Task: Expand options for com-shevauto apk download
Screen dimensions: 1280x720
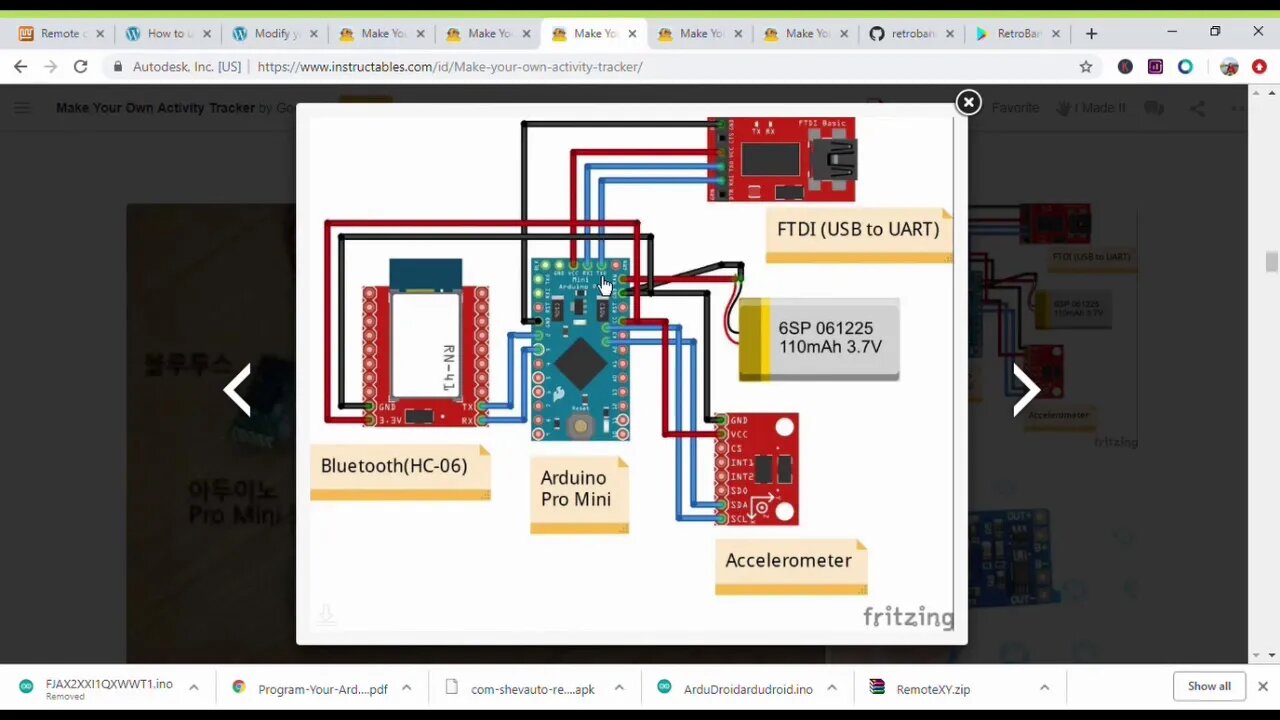Action: pyautogui.click(x=619, y=688)
